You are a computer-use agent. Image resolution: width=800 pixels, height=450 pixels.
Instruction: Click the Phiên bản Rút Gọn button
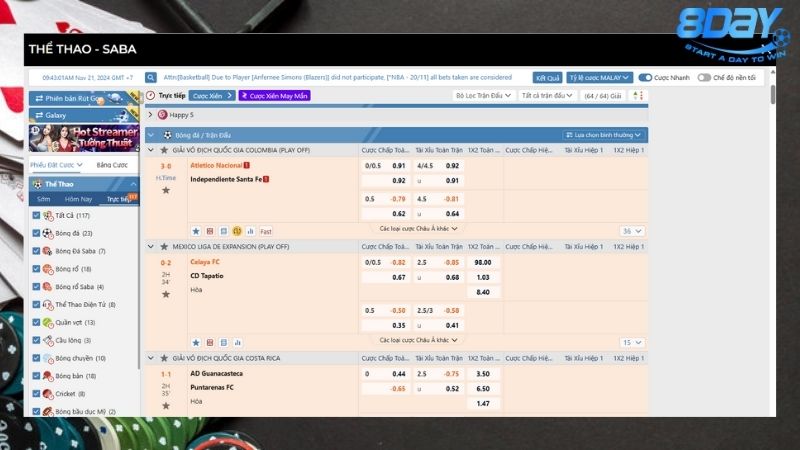(84, 98)
